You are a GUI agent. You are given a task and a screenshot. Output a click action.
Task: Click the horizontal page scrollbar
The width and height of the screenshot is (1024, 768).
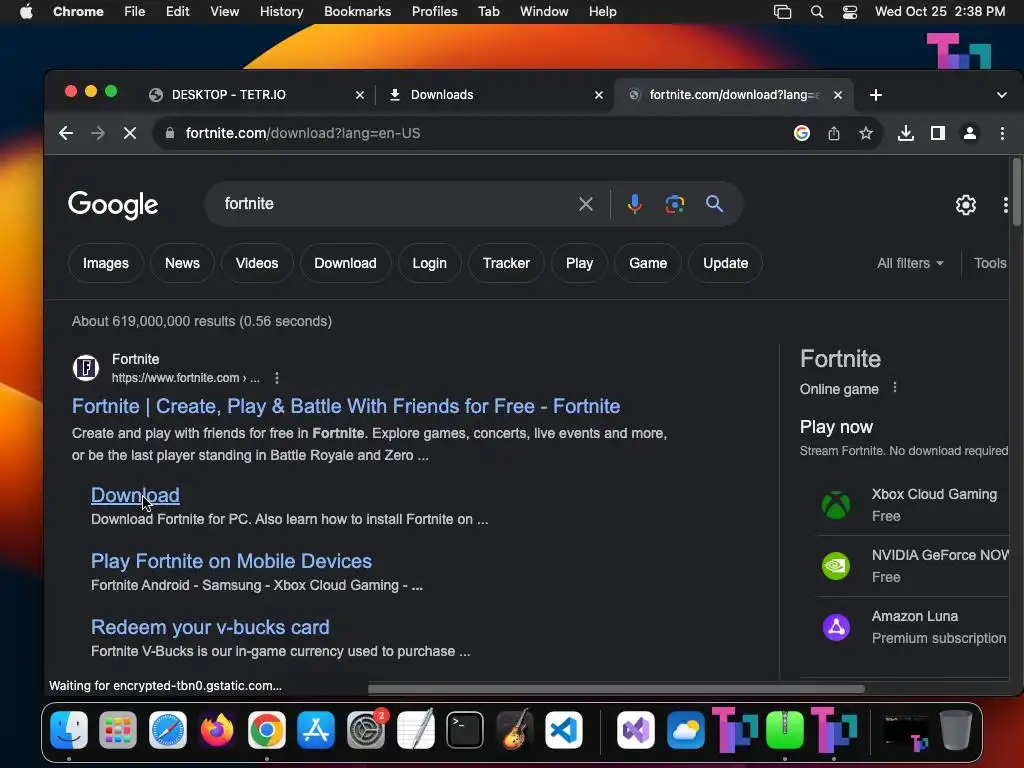tap(616, 689)
